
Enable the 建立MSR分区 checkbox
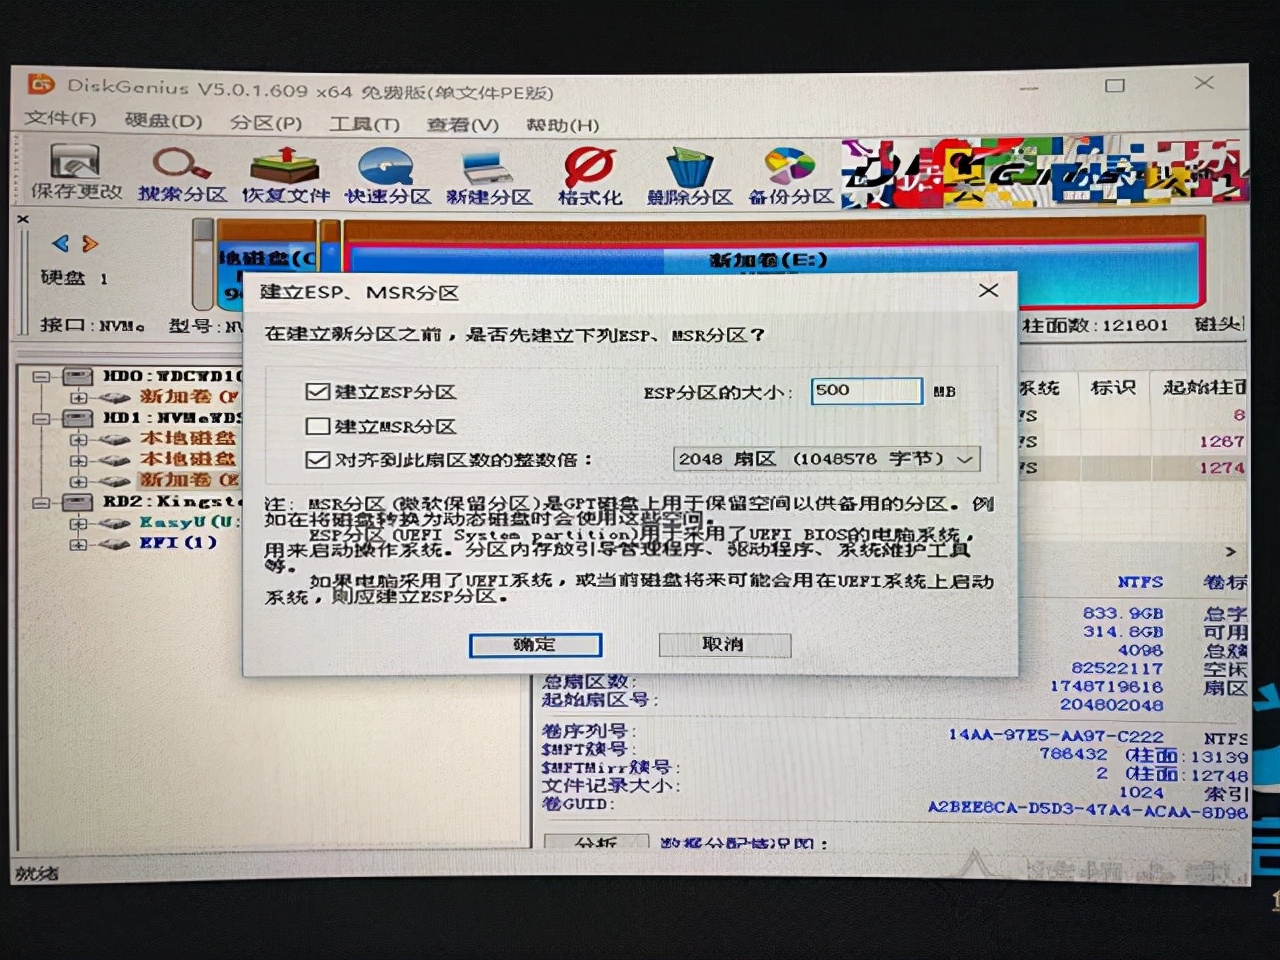click(x=318, y=426)
